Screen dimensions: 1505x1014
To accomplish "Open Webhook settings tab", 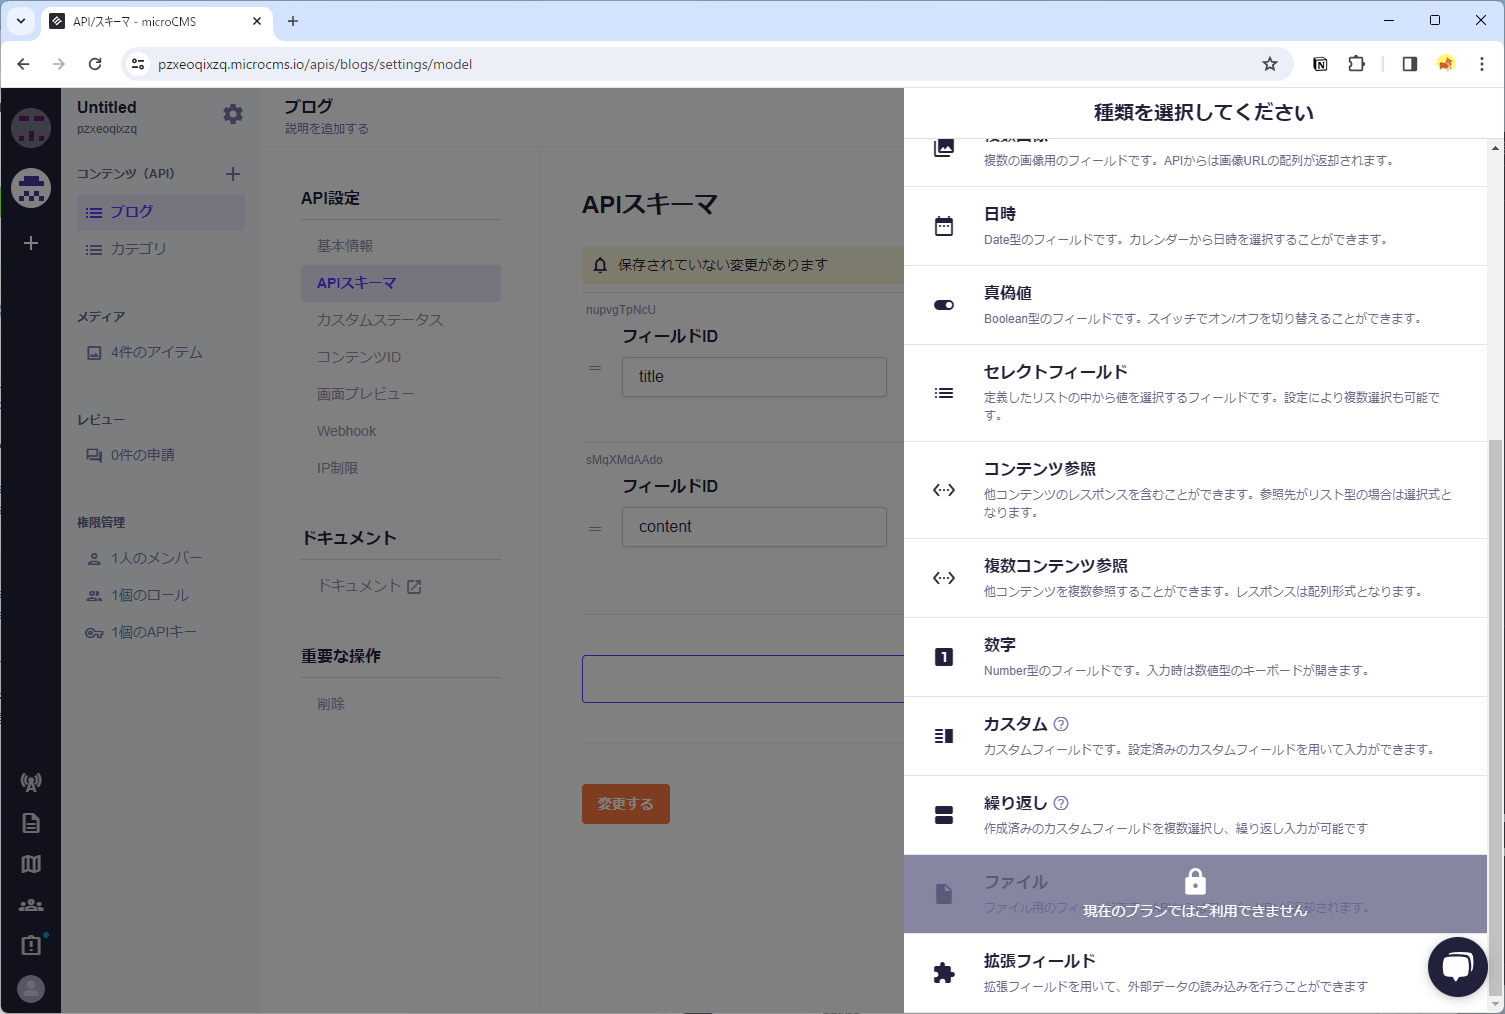I will (401, 431).
